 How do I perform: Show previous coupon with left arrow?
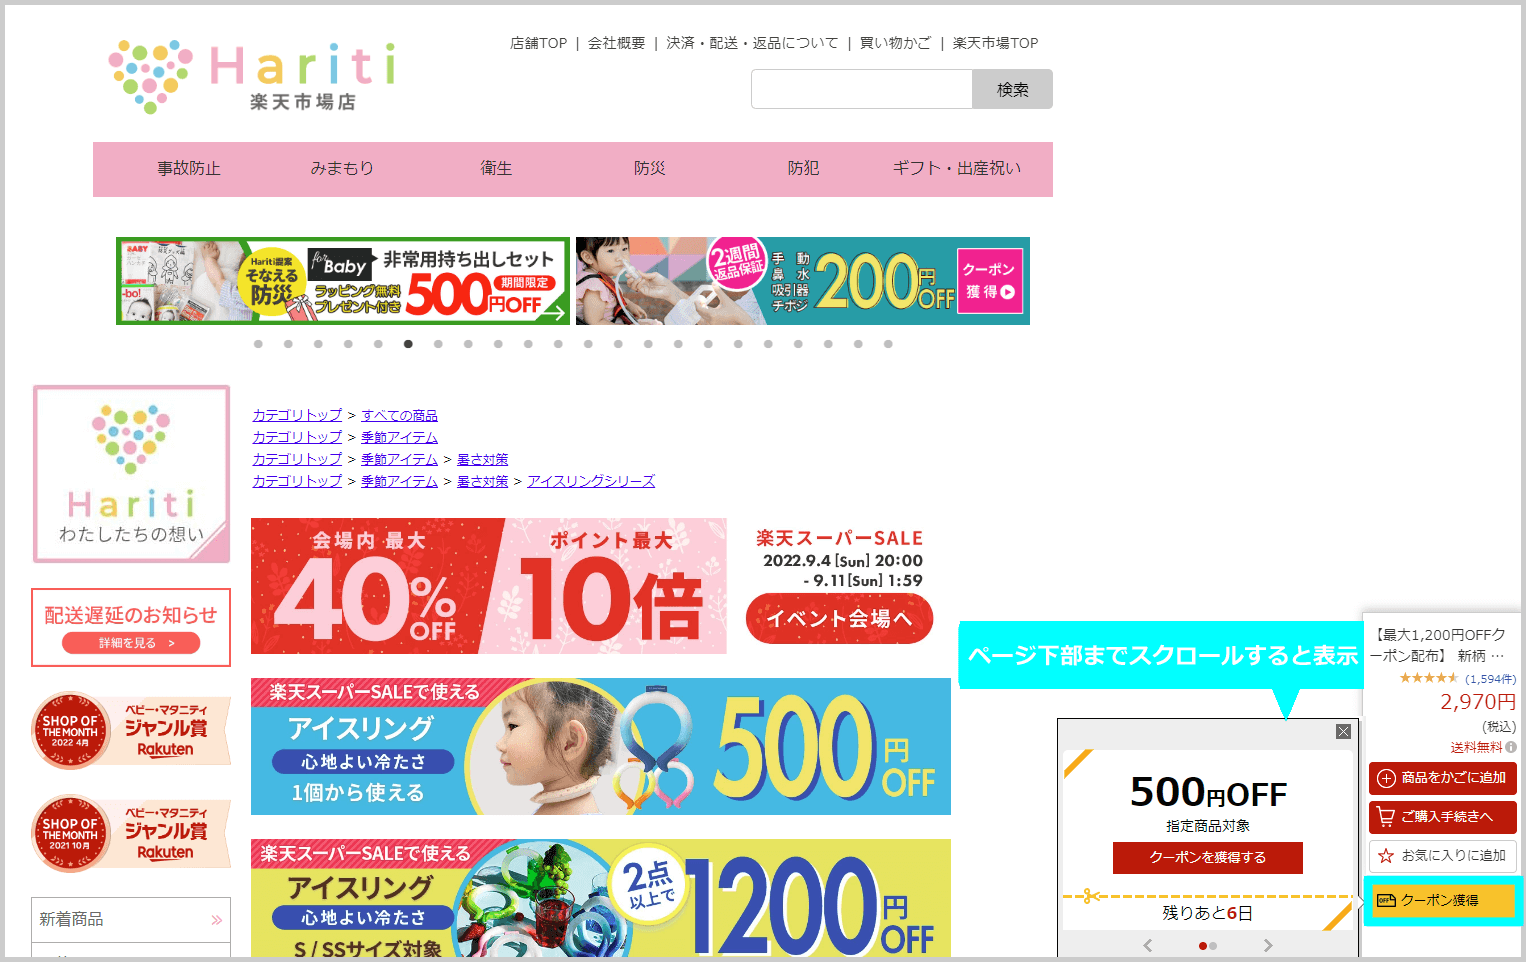[1148, 945]
